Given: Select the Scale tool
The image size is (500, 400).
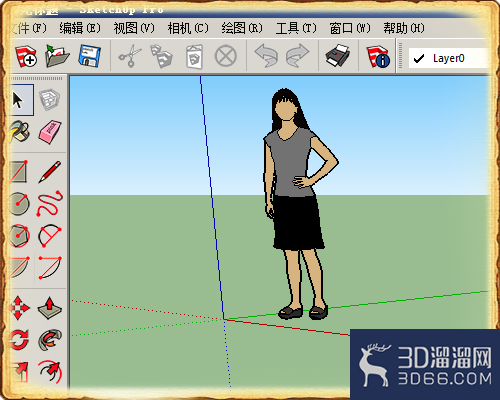Looking at the screenshot, I should coord(19,371).
